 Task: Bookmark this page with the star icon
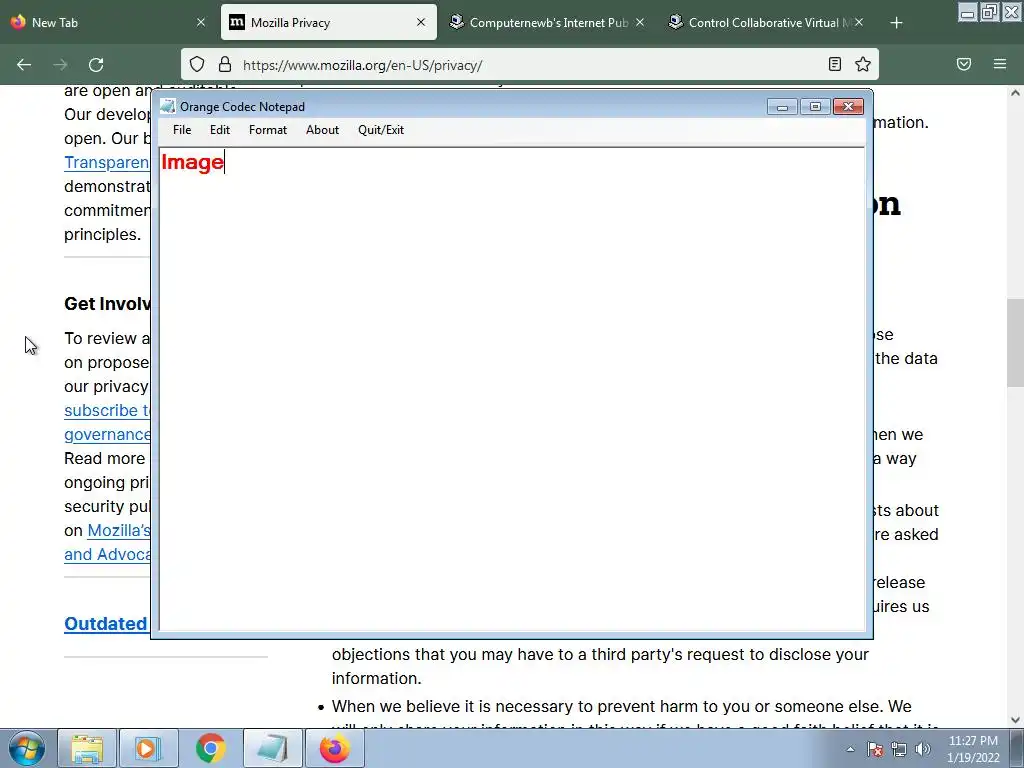click(x=863, y=64)
